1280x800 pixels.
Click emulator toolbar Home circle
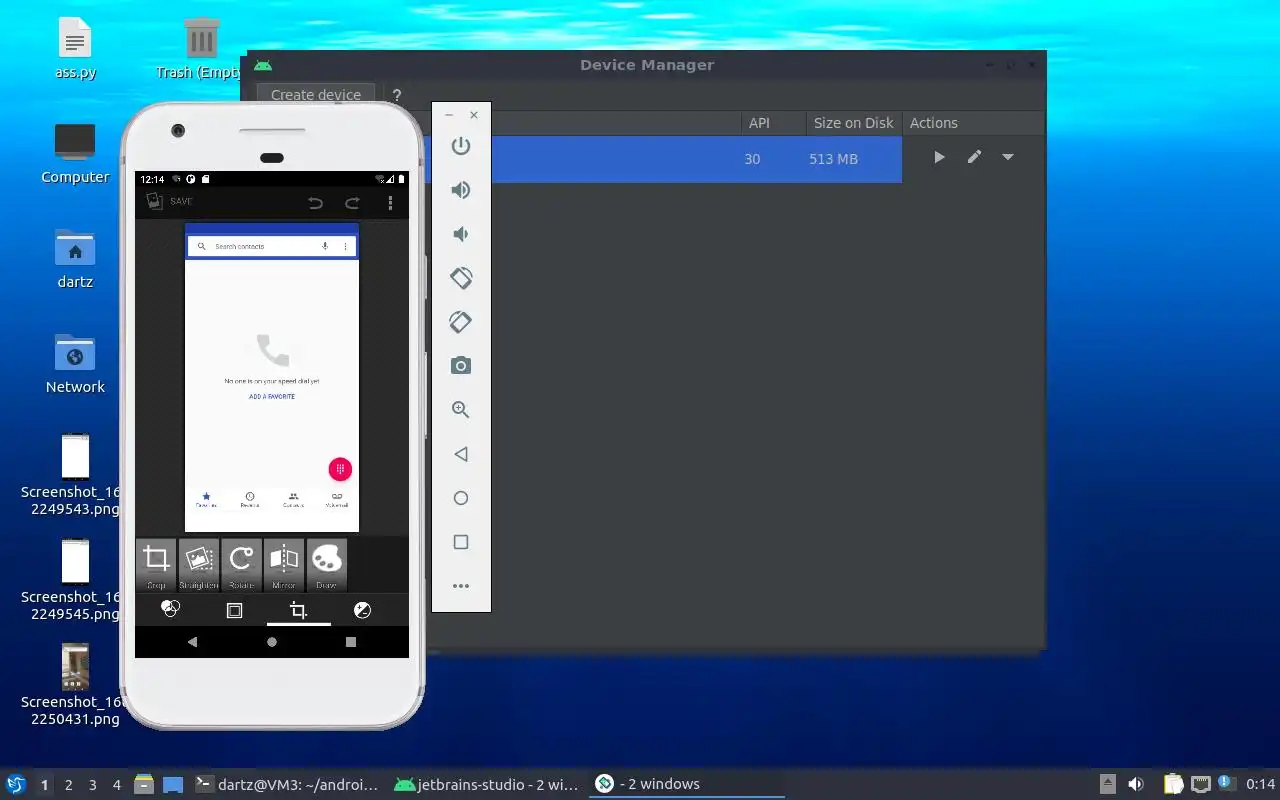(461, 498)
